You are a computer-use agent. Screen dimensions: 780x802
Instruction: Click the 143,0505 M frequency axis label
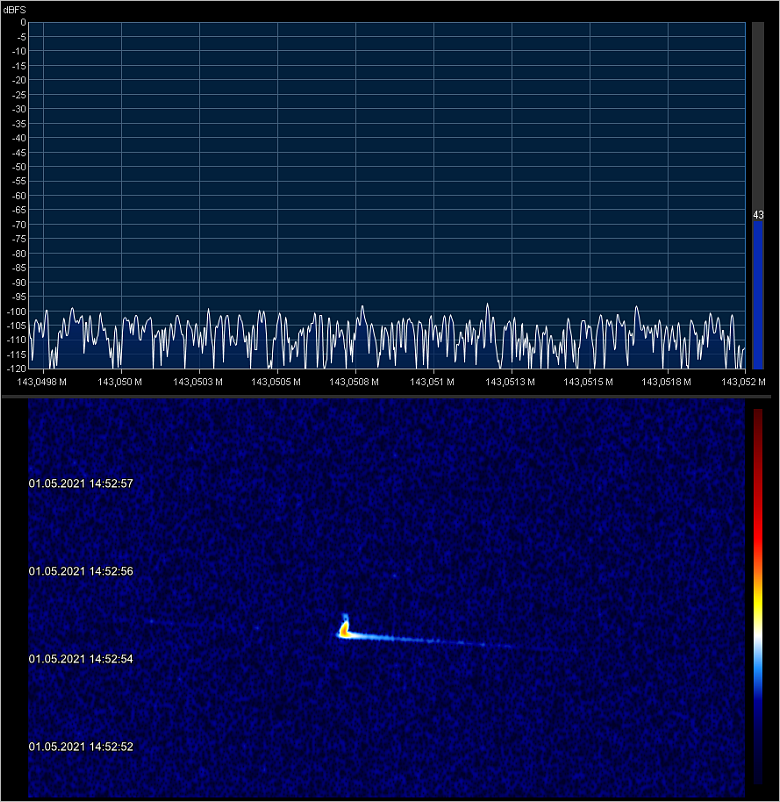coord(278,381)
